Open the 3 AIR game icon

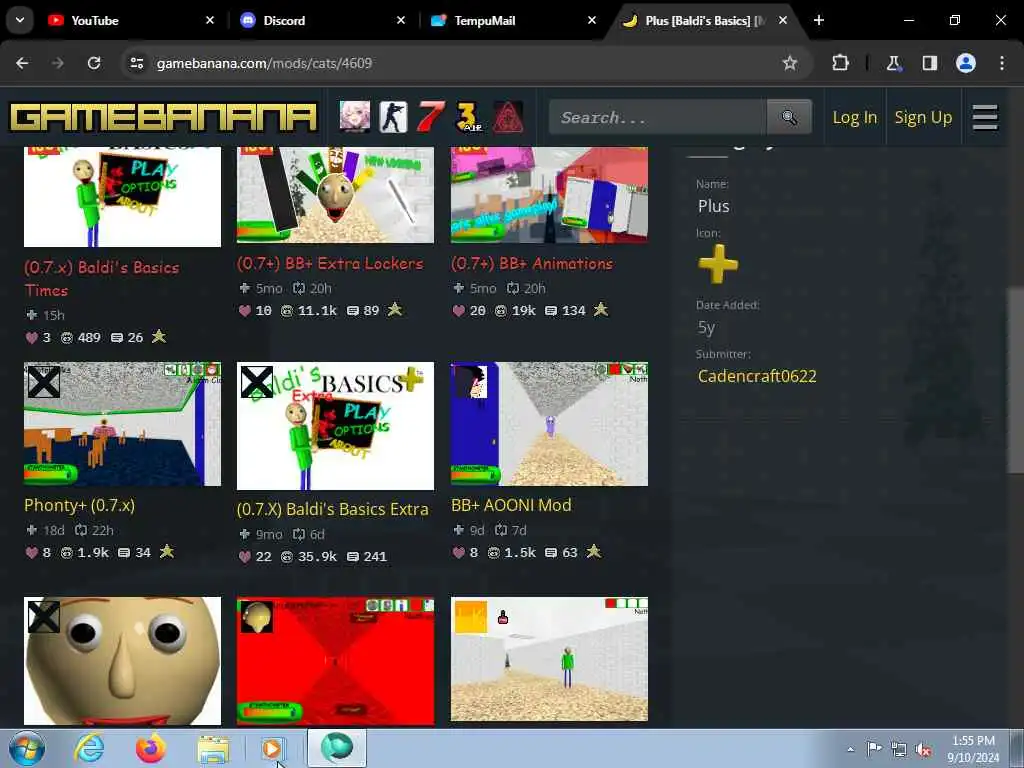click(469, 117)
